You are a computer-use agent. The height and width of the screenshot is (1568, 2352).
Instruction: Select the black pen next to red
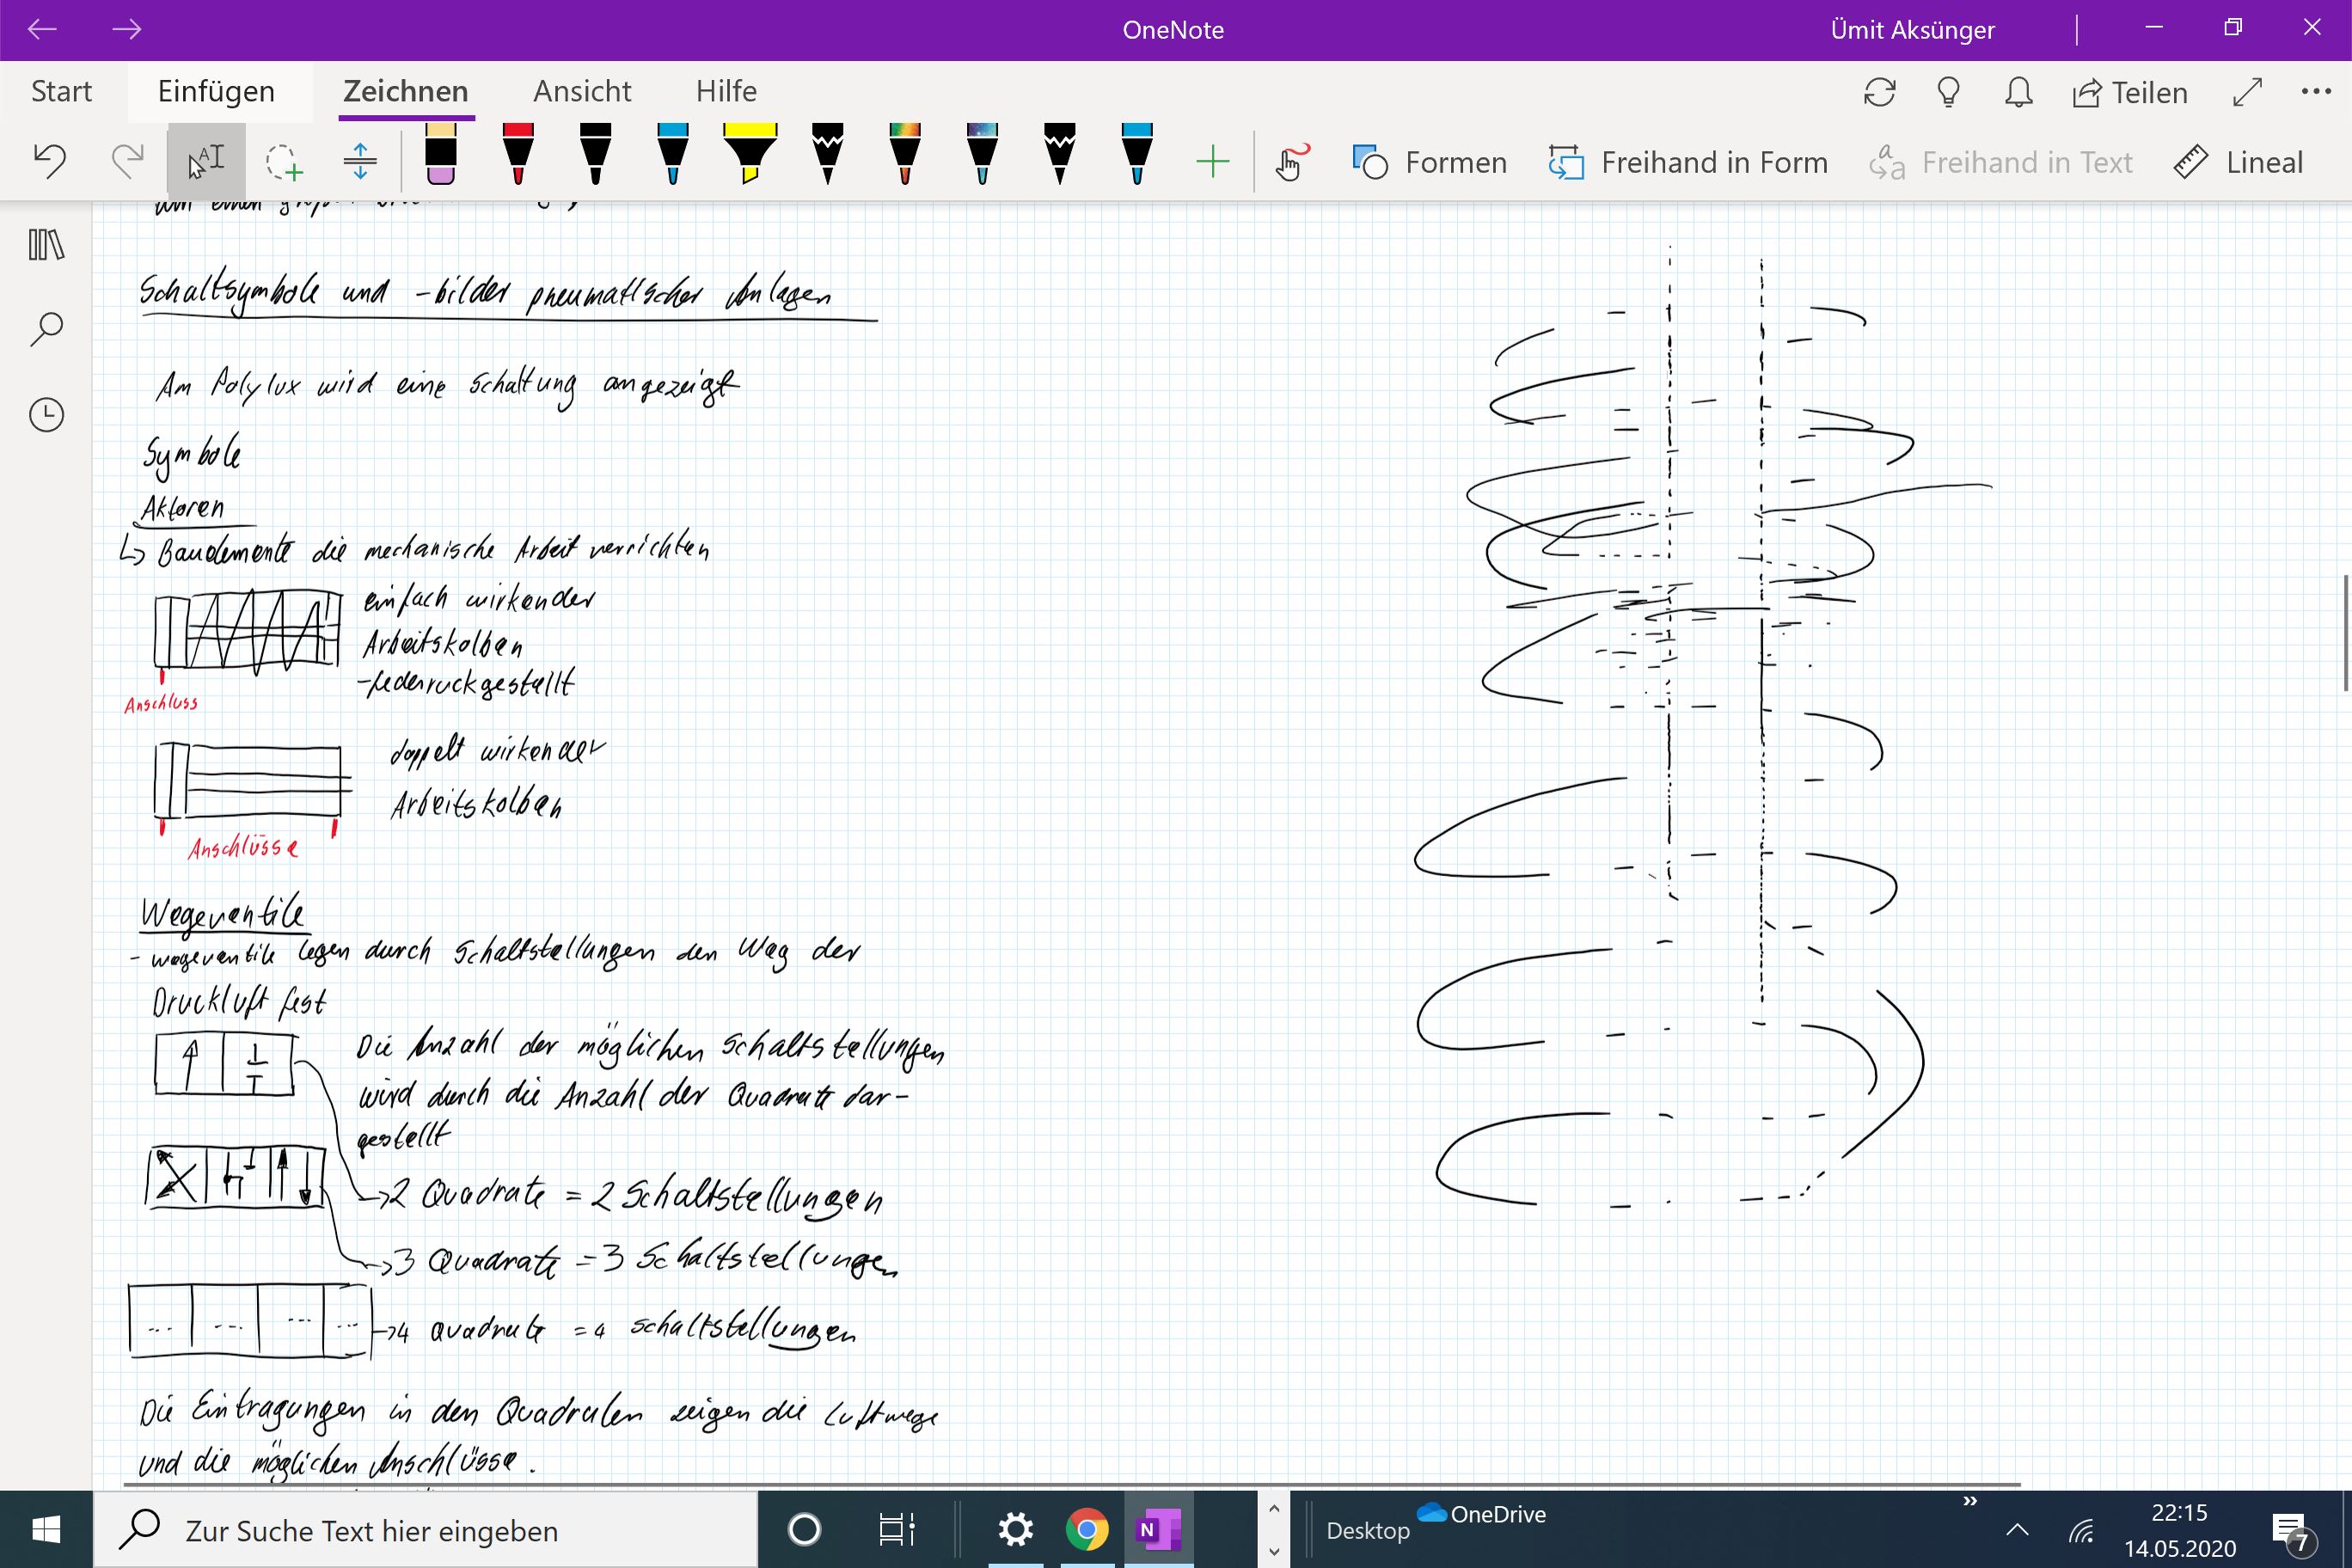(x=595, y=154)
